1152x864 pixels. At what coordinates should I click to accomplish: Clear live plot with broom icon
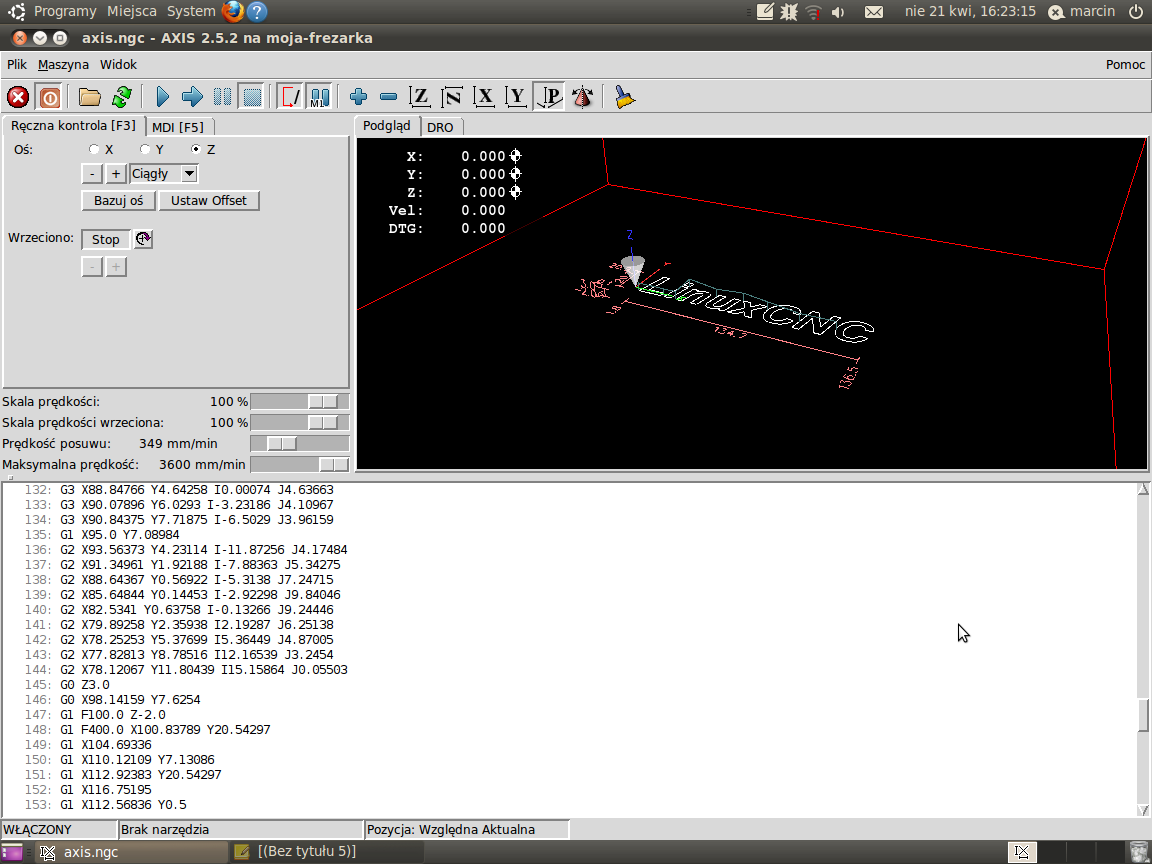pos(624,97)
